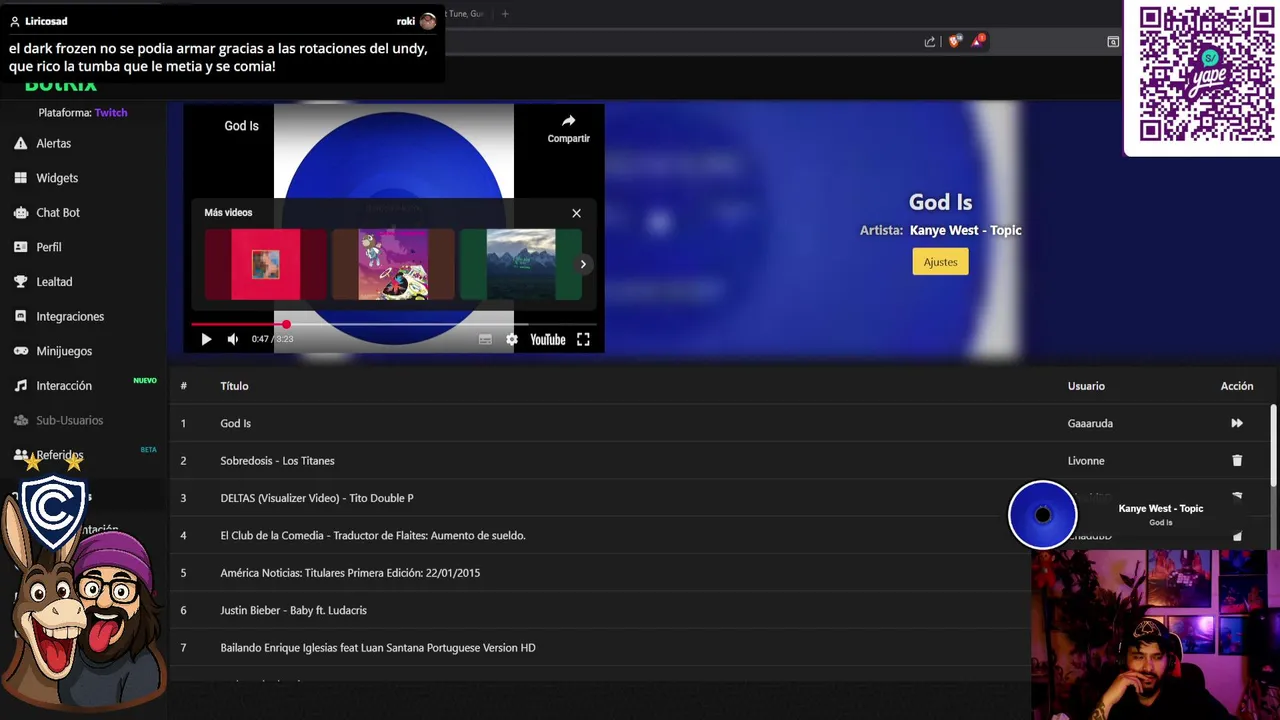Click the 'Kanye West - Topic' artist name
This screenshot has width=1280, height=720.
[x=966, y=230]
